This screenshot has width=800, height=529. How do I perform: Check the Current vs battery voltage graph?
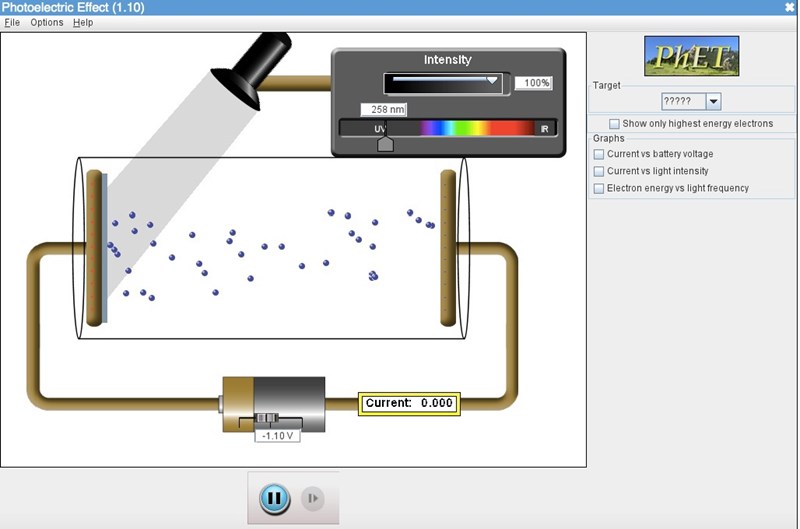pos(599,155)
